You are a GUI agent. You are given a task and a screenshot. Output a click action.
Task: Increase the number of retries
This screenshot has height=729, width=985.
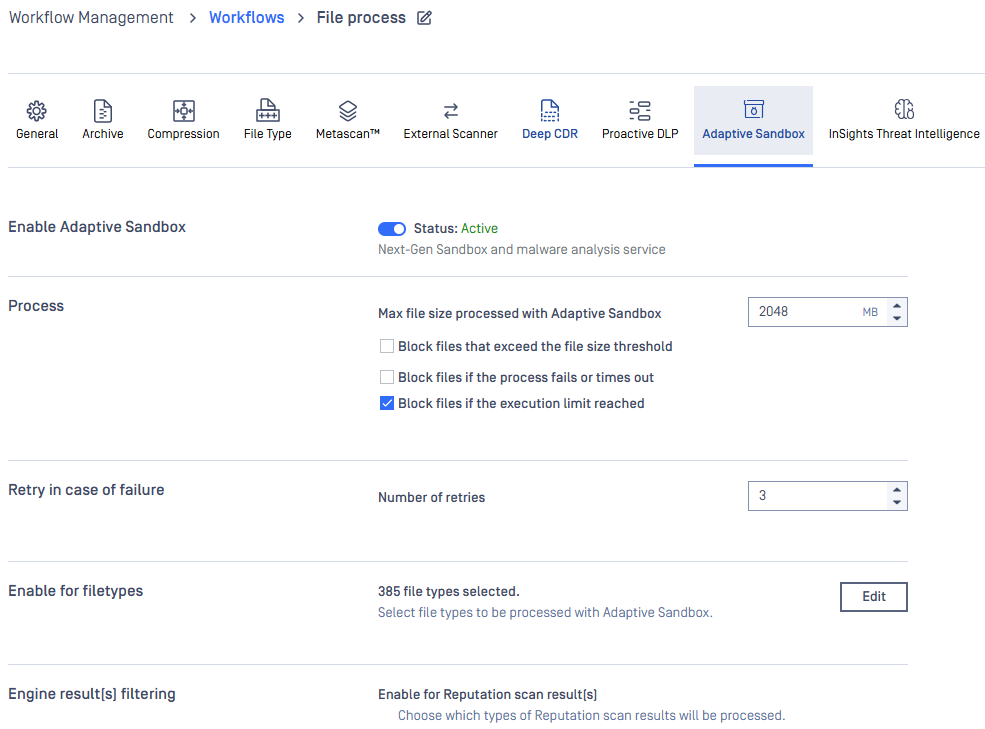(897, 490)
